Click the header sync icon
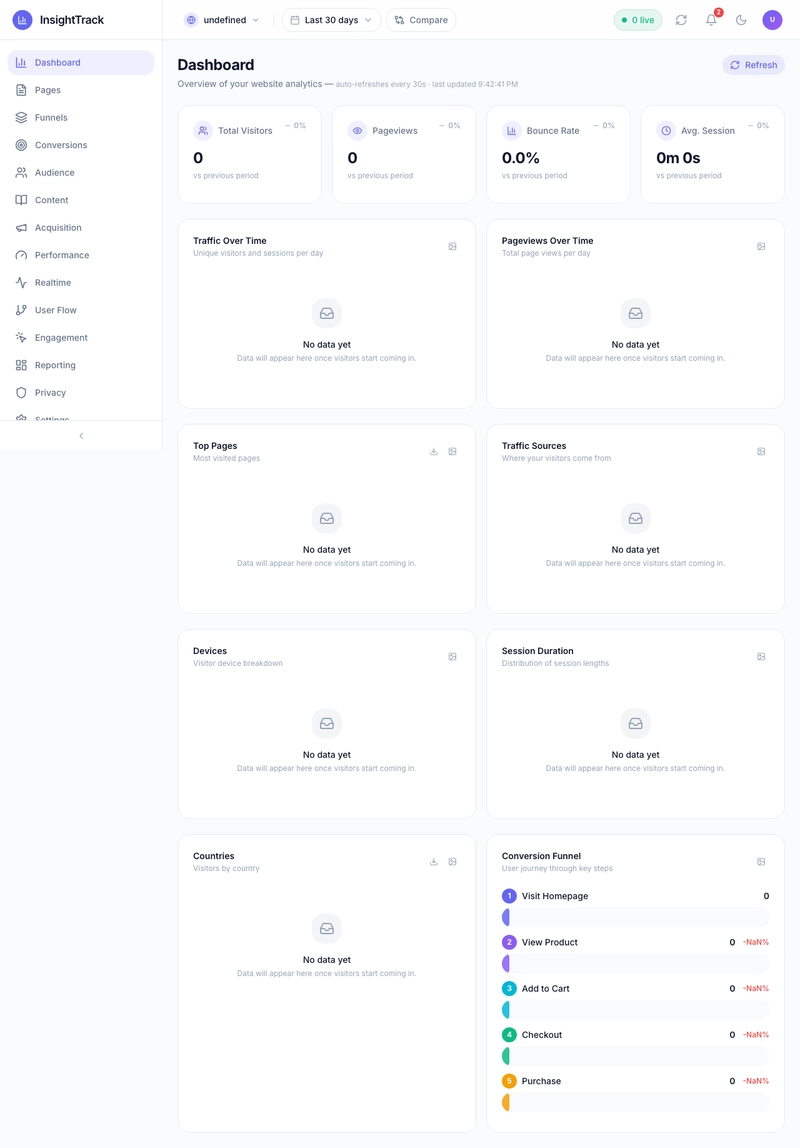 [681, 20]
